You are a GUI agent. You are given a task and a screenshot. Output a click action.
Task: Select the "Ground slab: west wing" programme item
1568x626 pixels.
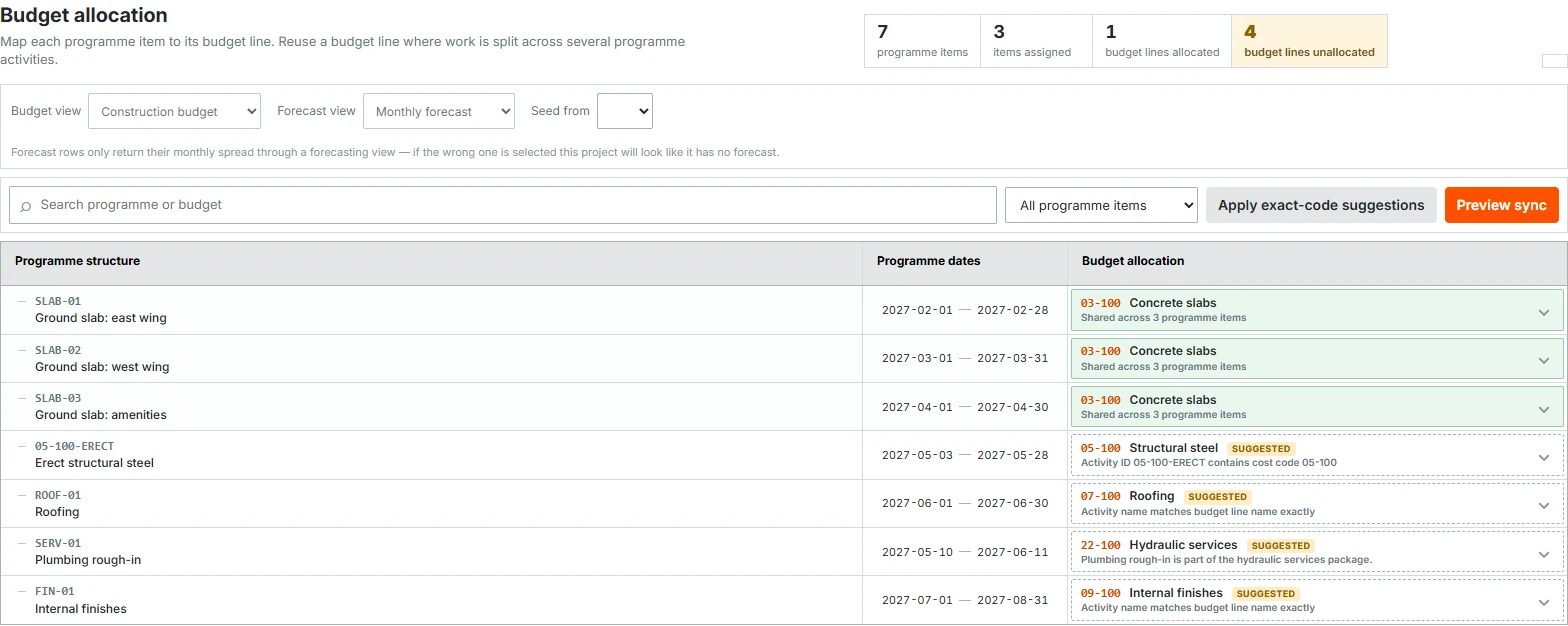102,367
